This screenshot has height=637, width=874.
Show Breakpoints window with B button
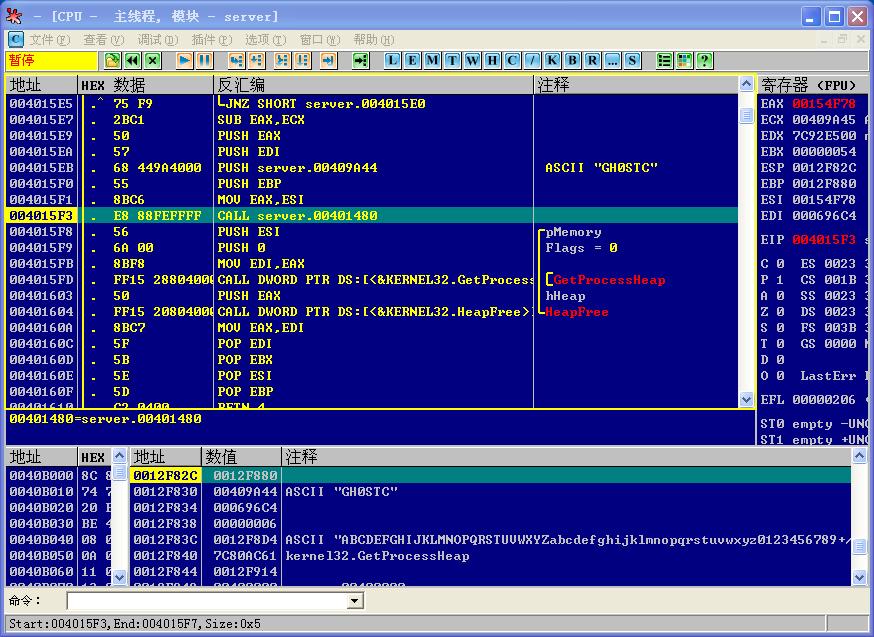pyautogui.click(x=572, y=60)
